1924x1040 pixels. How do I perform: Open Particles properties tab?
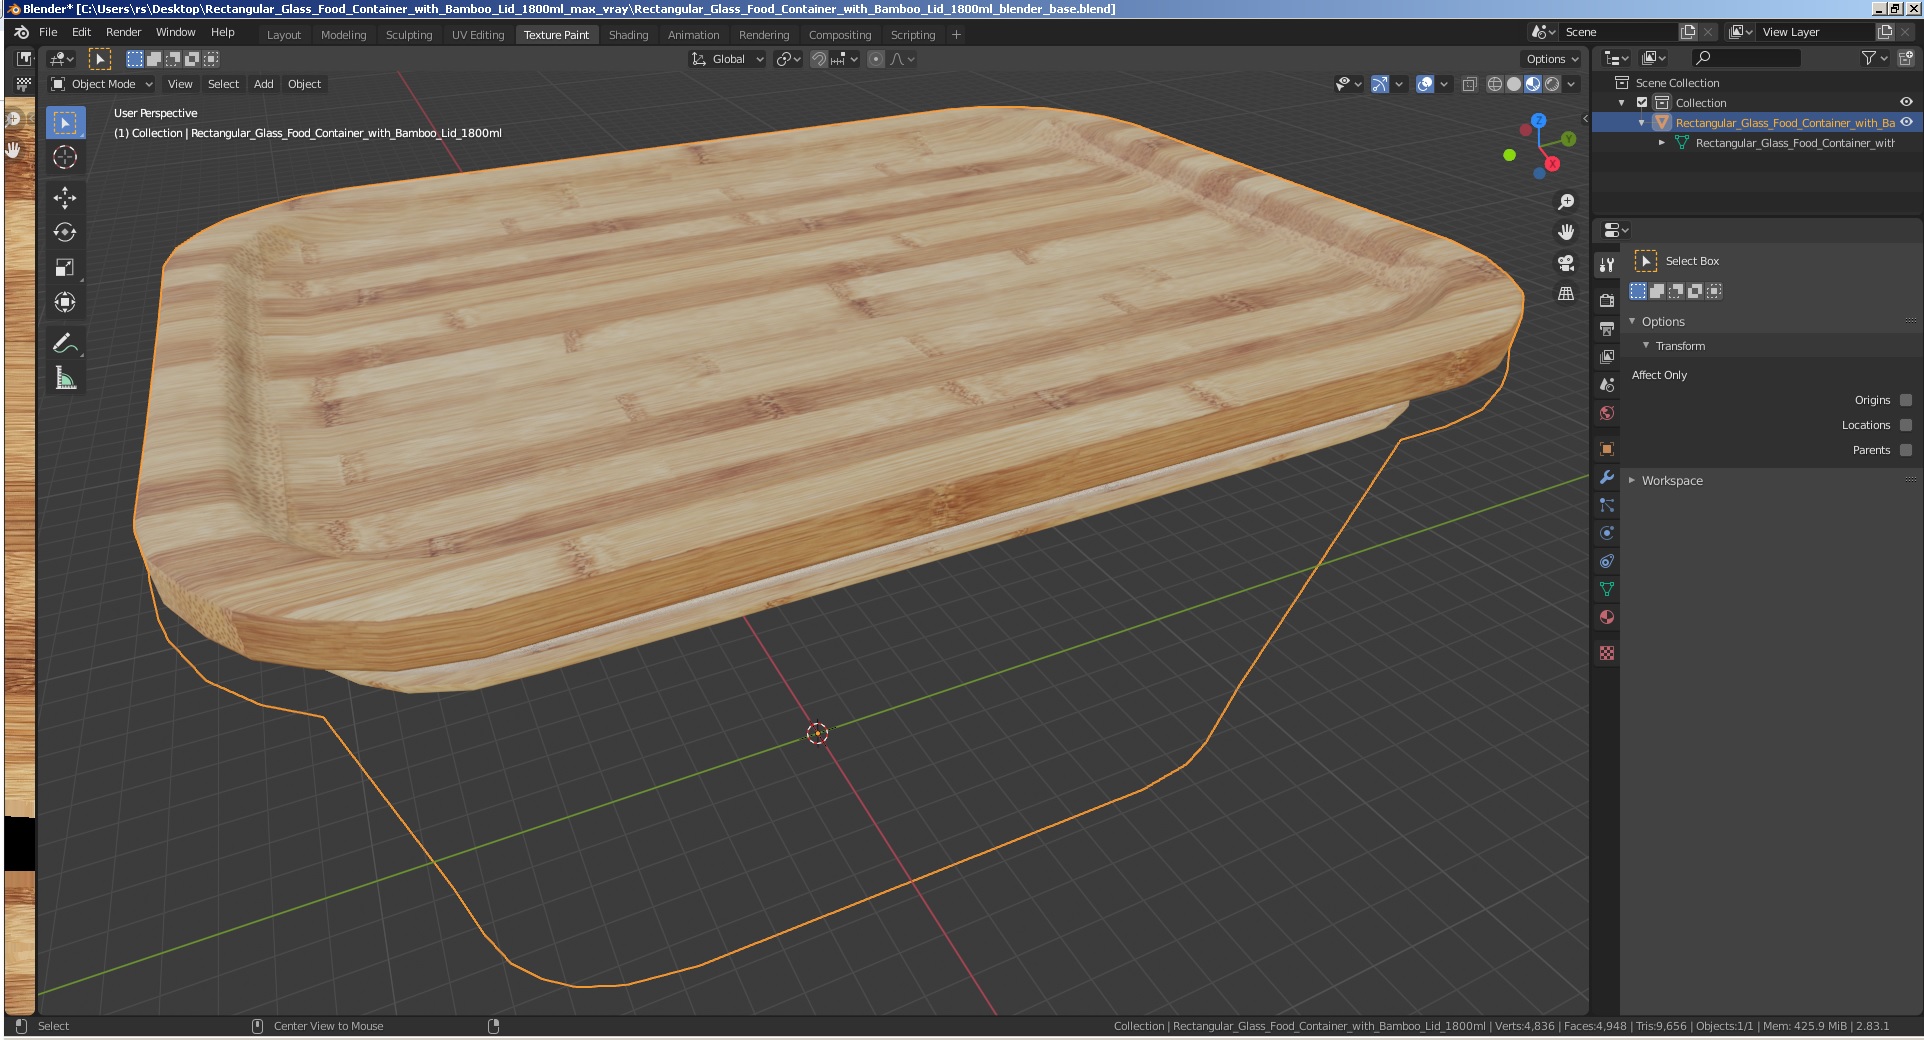1607,505
